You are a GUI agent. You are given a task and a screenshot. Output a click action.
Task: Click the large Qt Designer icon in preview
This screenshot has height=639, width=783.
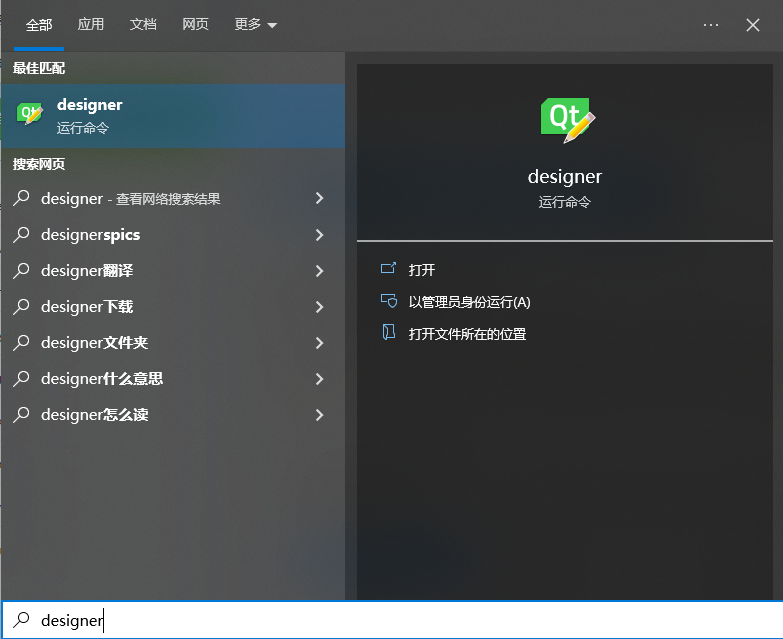[x=568, y=120]
